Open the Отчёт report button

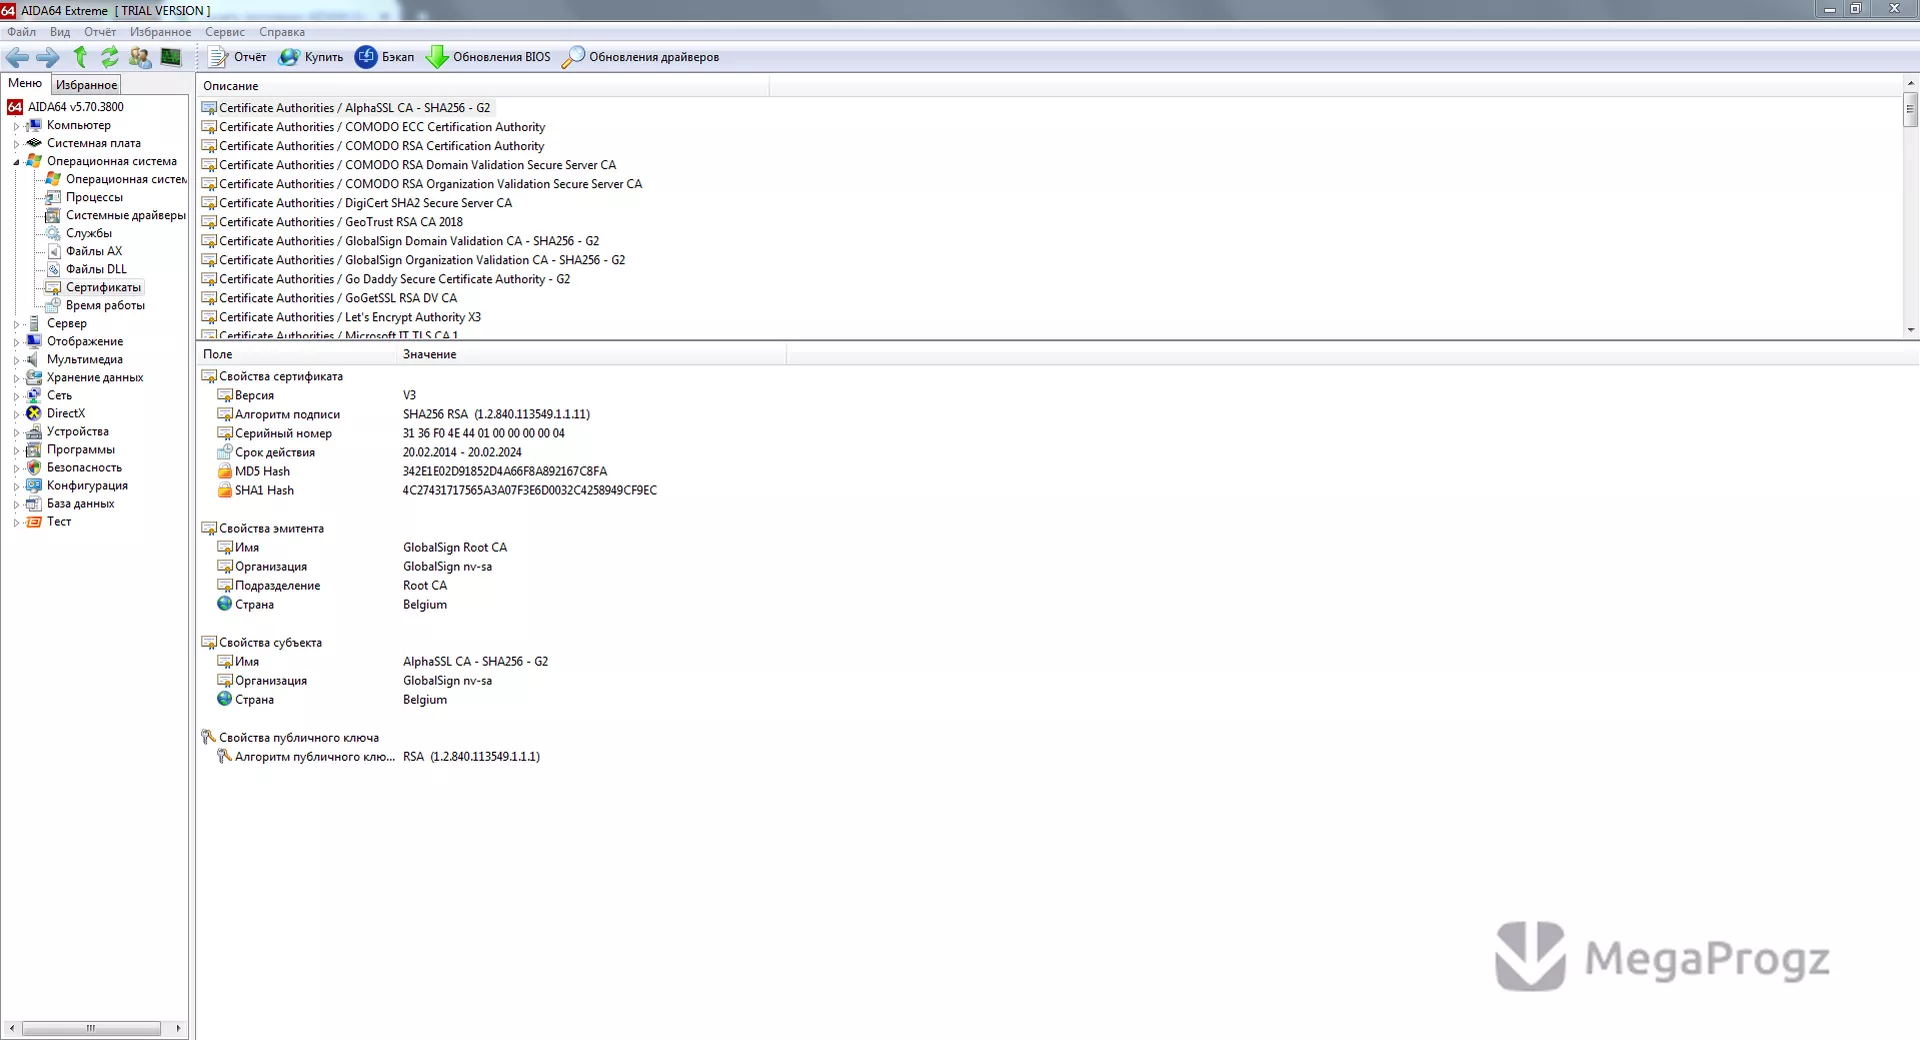pos(237,57)
